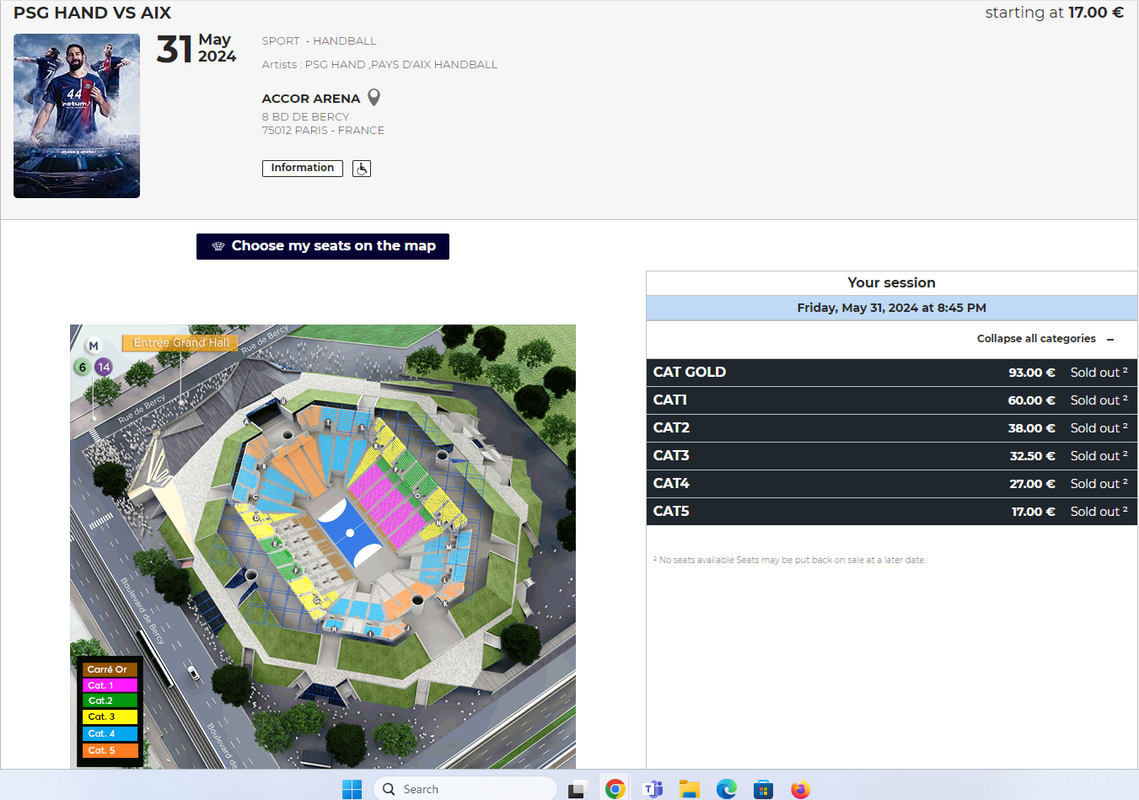Click the Cat. 5 orange legend swatch
This screenshot has height=800, width=1139.
[x=110, y=750]
